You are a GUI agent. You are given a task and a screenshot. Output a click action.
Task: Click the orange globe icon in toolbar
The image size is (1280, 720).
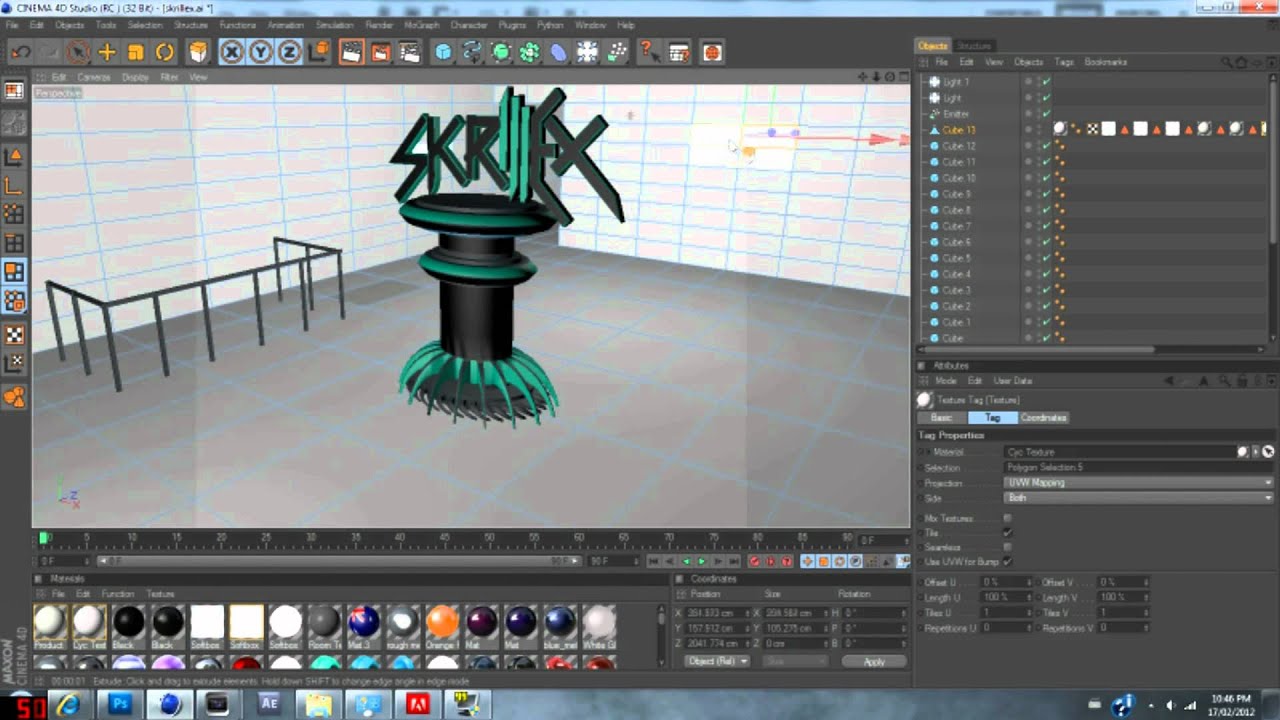coord(712,52)
